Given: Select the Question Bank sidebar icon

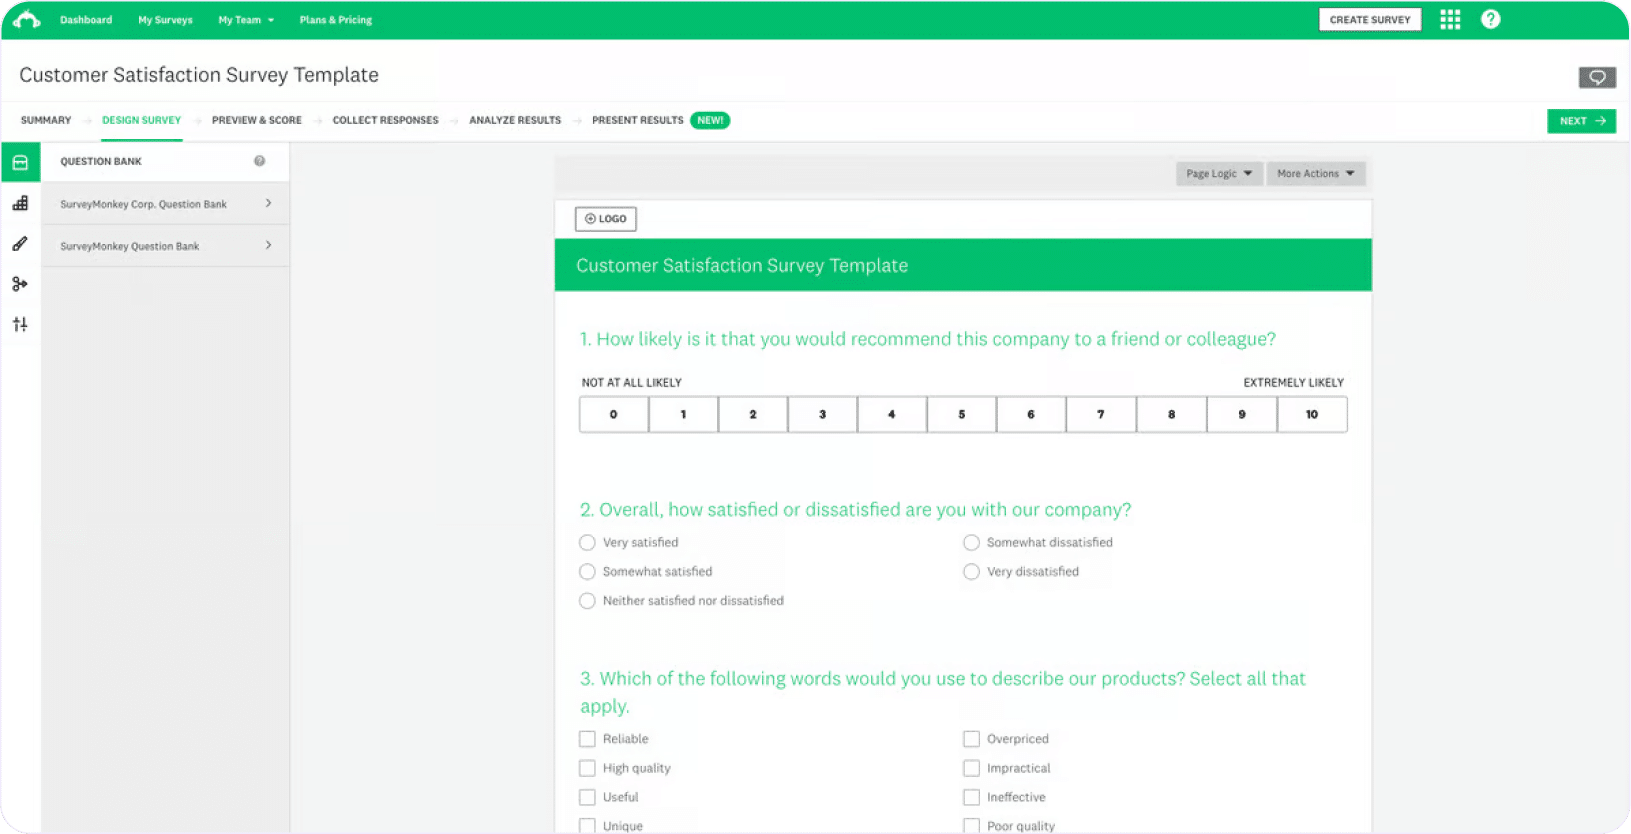Looking at the screenshot, I should point(20,162).
